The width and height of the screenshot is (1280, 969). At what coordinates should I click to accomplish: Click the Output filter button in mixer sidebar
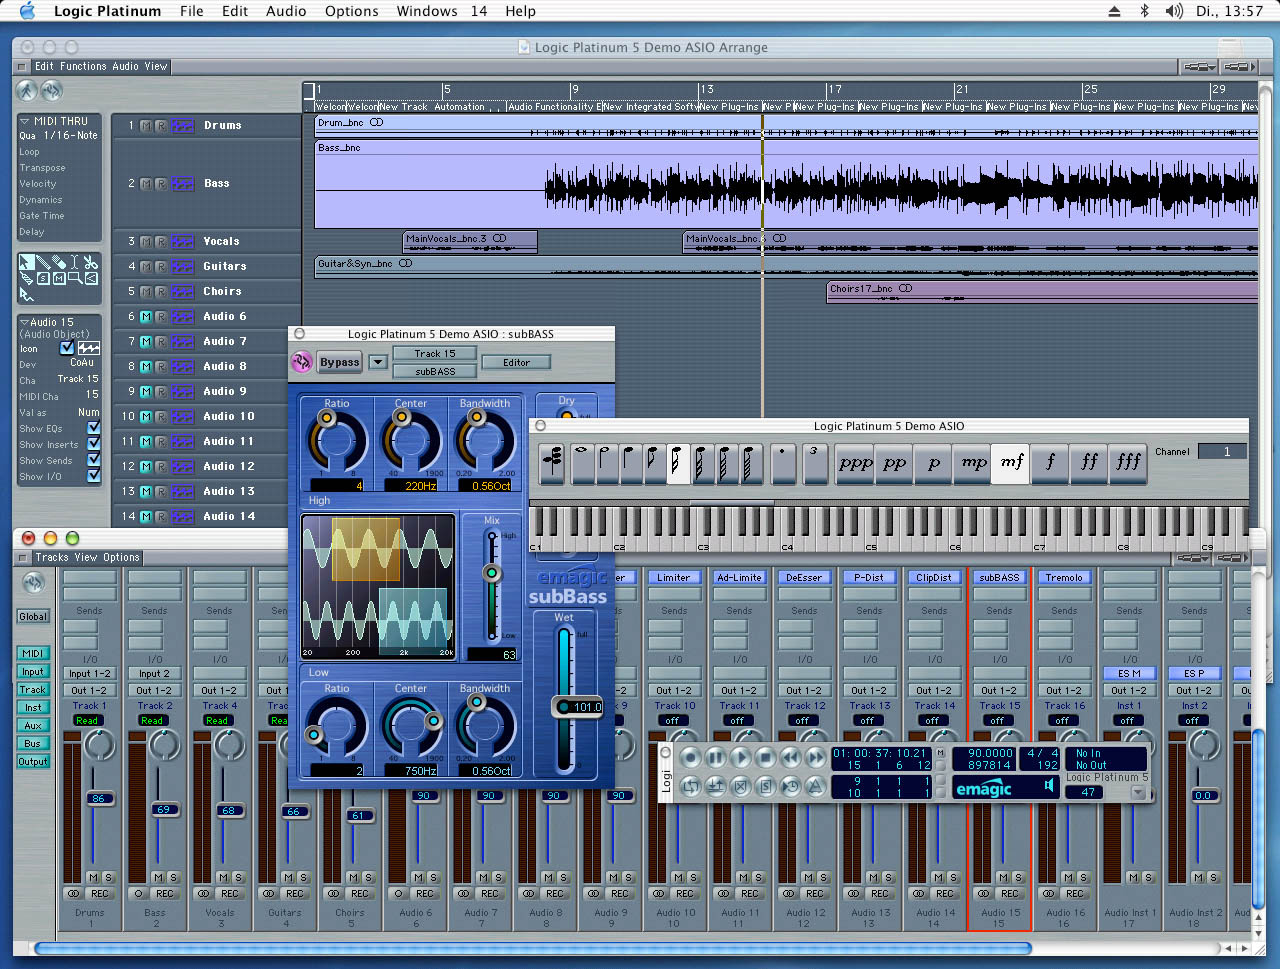click(x=33, y=761)
